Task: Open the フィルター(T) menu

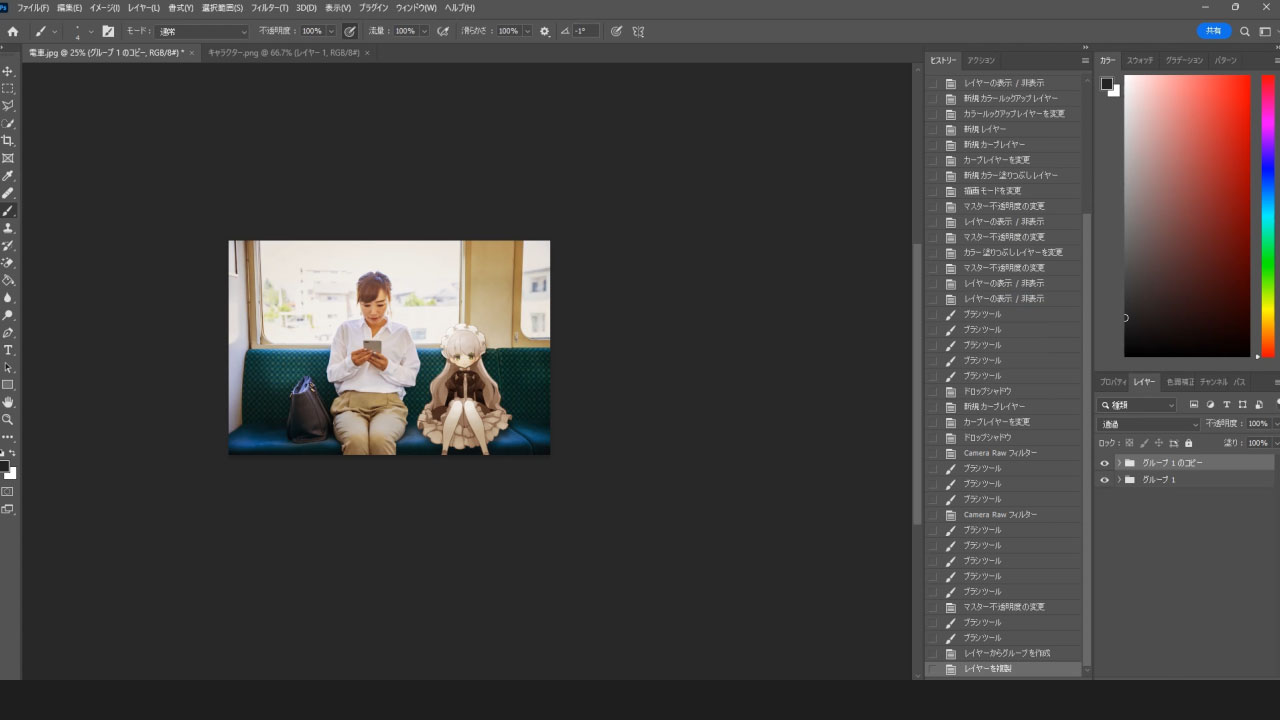Action: pos(270,8)
